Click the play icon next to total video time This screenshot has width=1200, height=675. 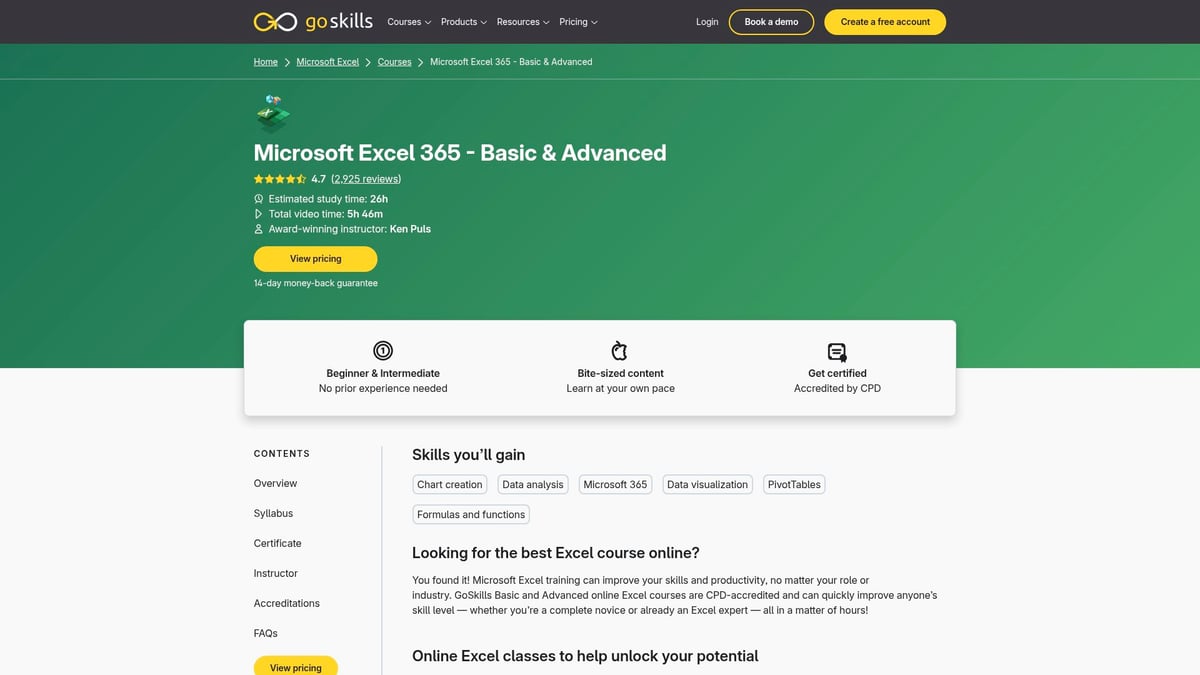(x=258, y=213)
